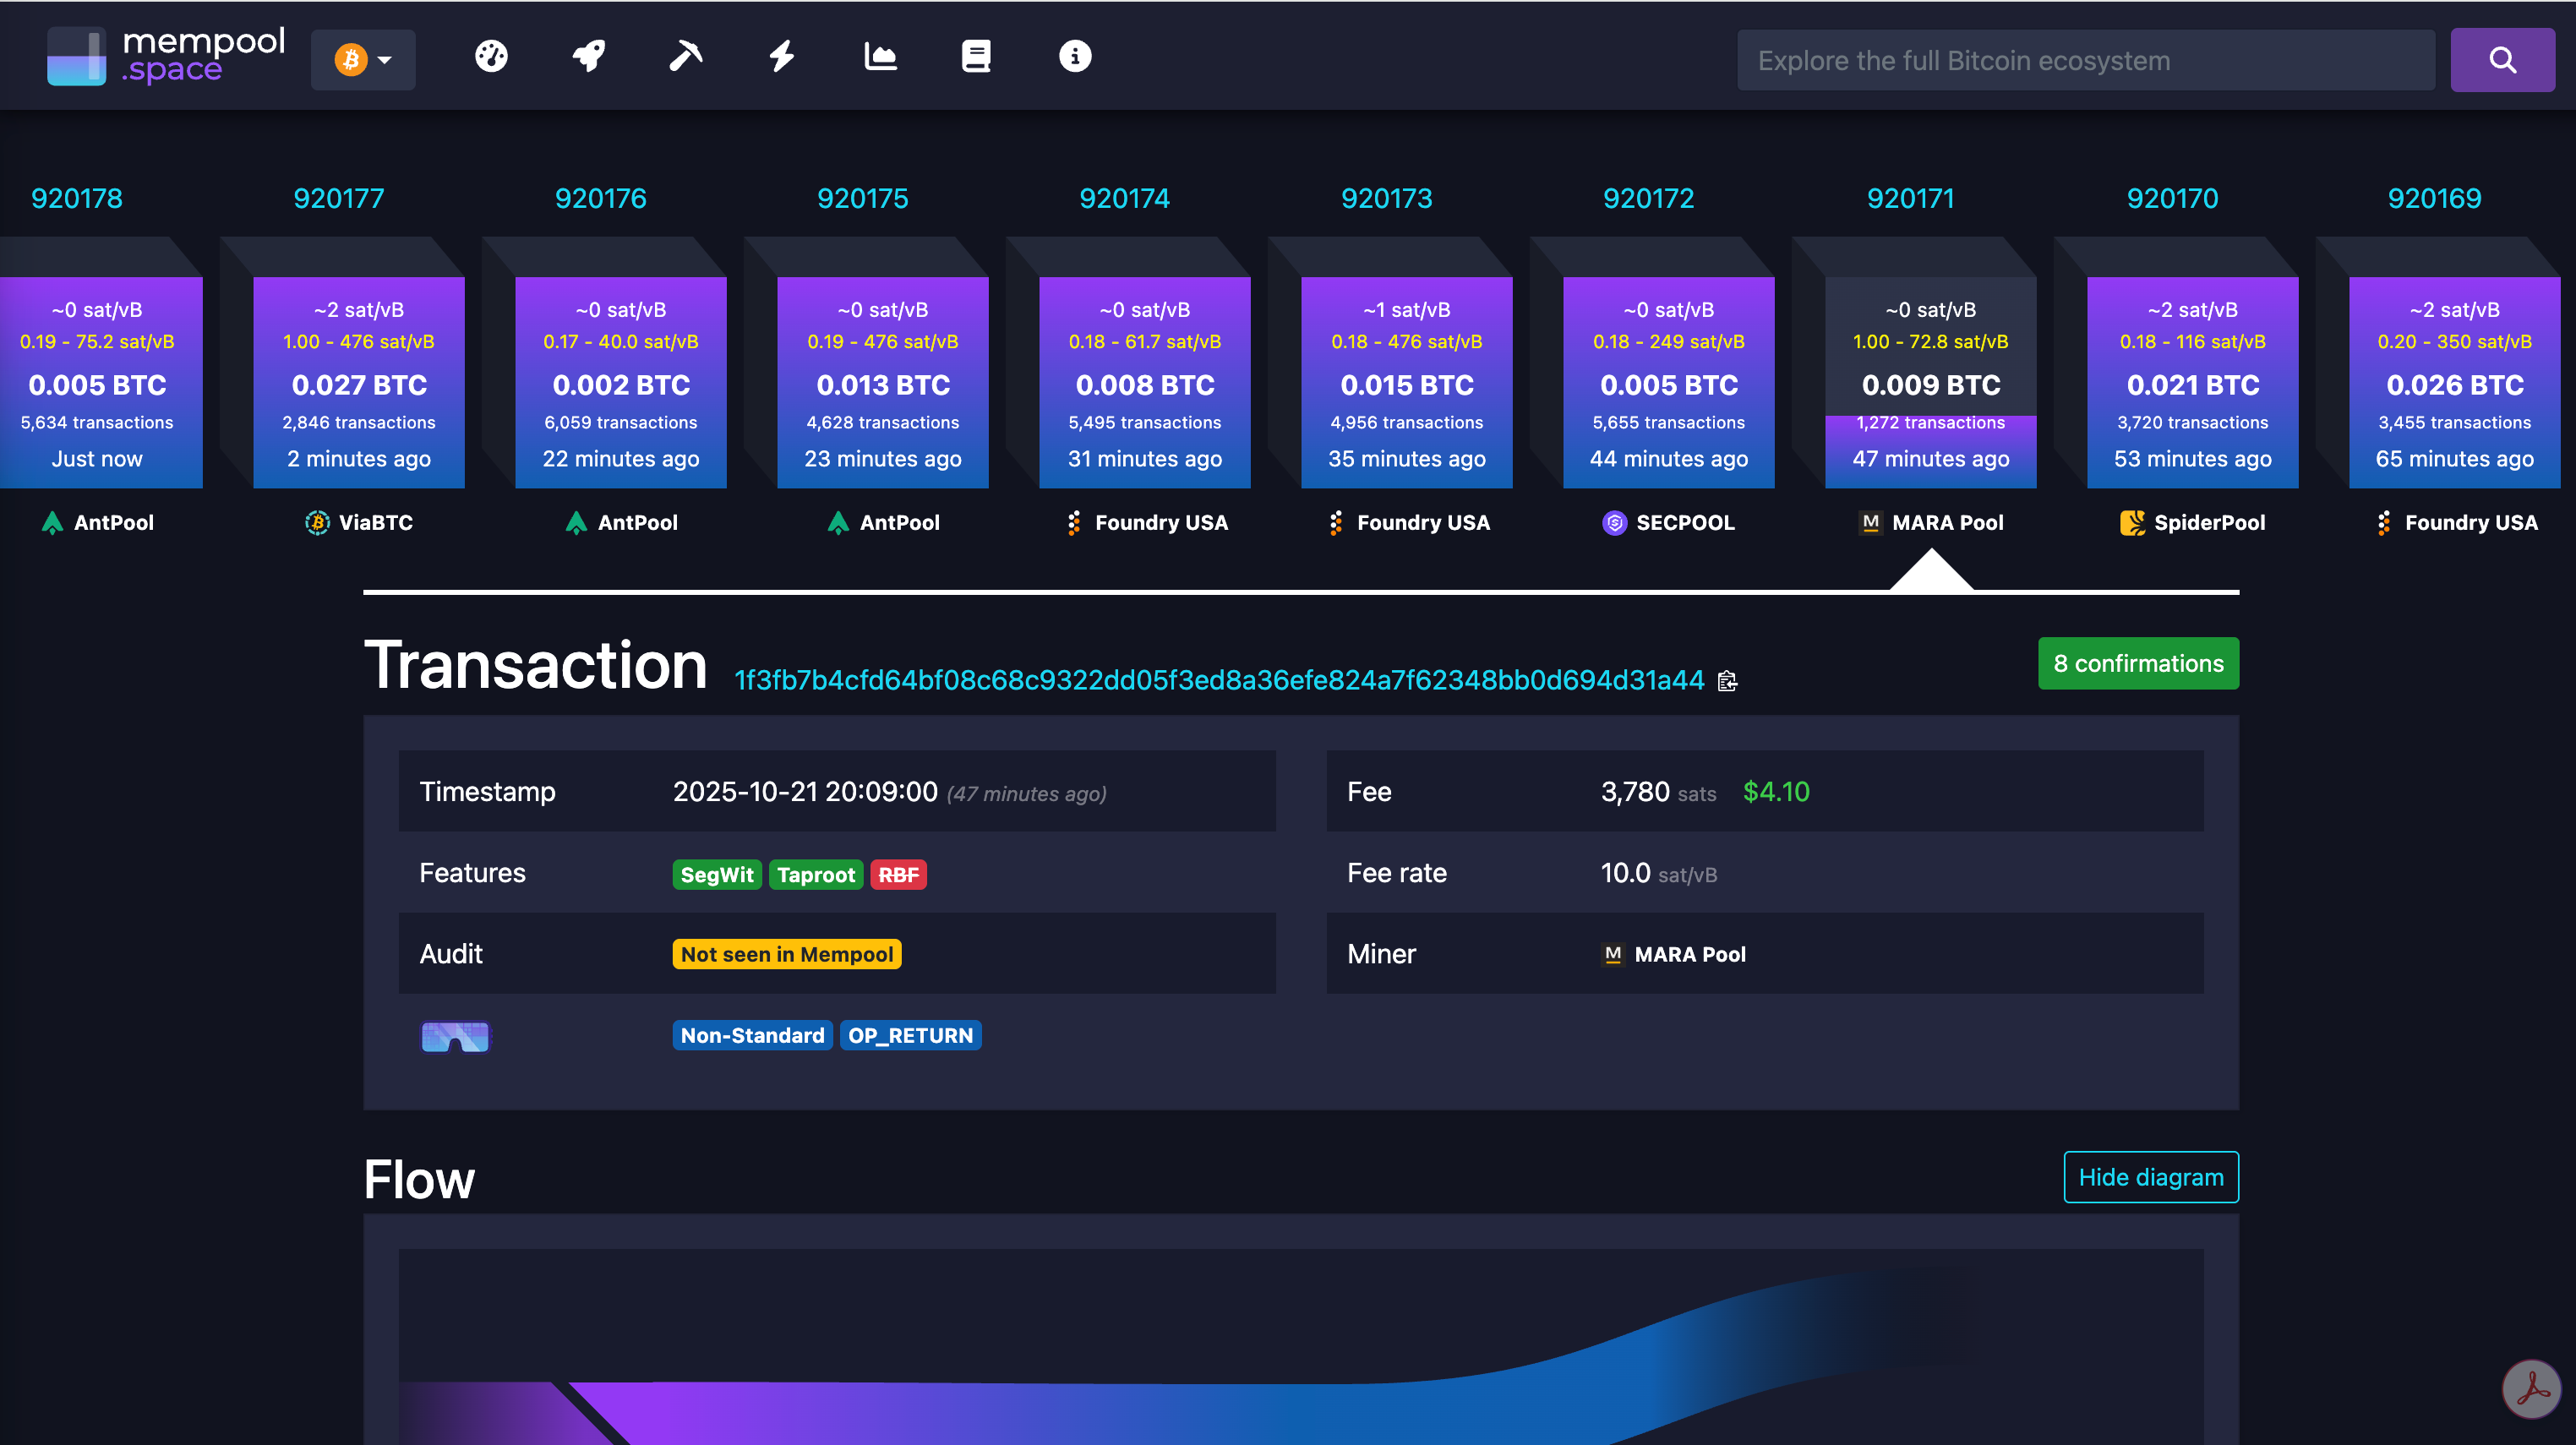The image size is (2576, 1445).
Task: Open the mining pickaxe icon
Action: click(685, 57)
